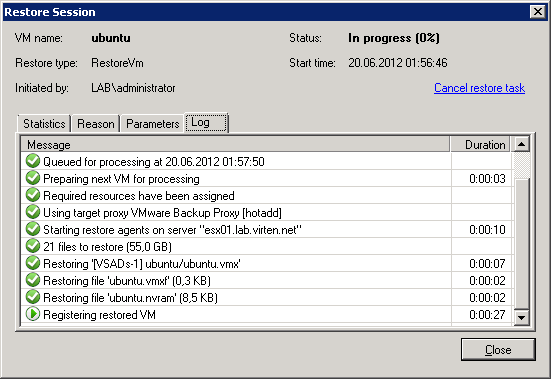Click the Message column header
Viewport: 551px width, 379px height.
click(x=235, y=144)
